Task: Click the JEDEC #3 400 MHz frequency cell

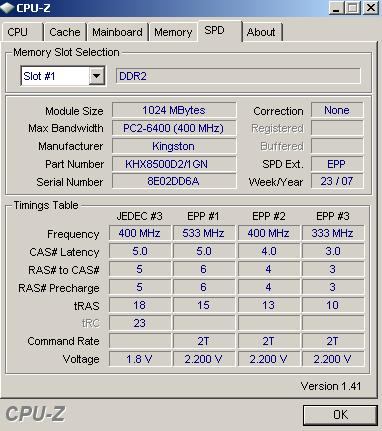Action: coord(140,233)
